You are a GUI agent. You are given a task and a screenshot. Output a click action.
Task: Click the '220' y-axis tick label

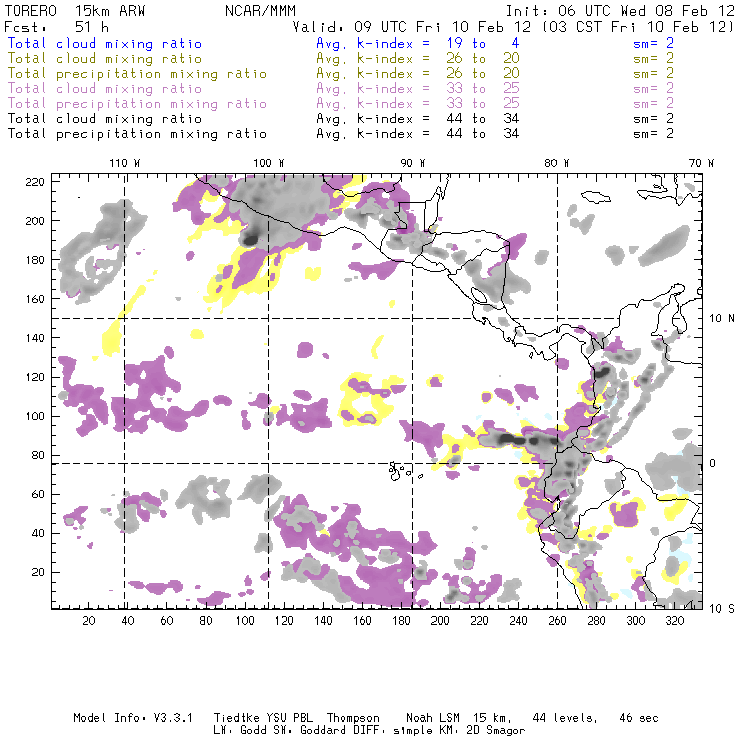click(x=35, y=182)
